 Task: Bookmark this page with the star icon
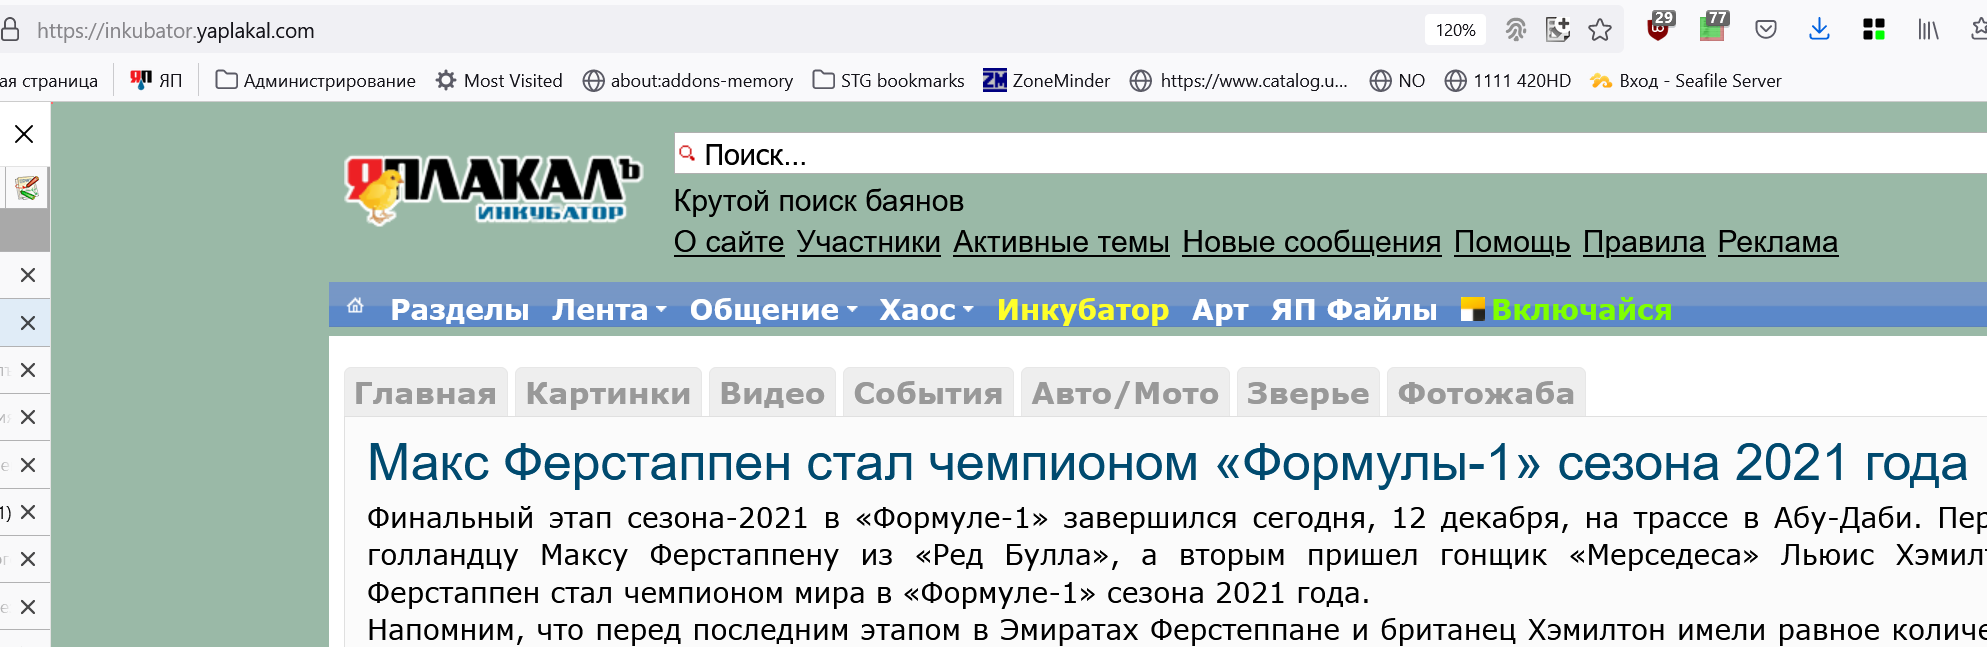pos(1600,30)
